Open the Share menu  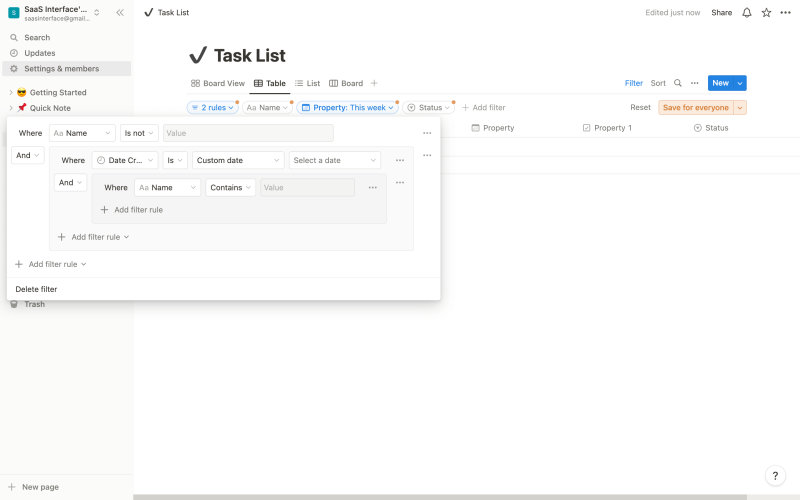click(x=721, y=13)
